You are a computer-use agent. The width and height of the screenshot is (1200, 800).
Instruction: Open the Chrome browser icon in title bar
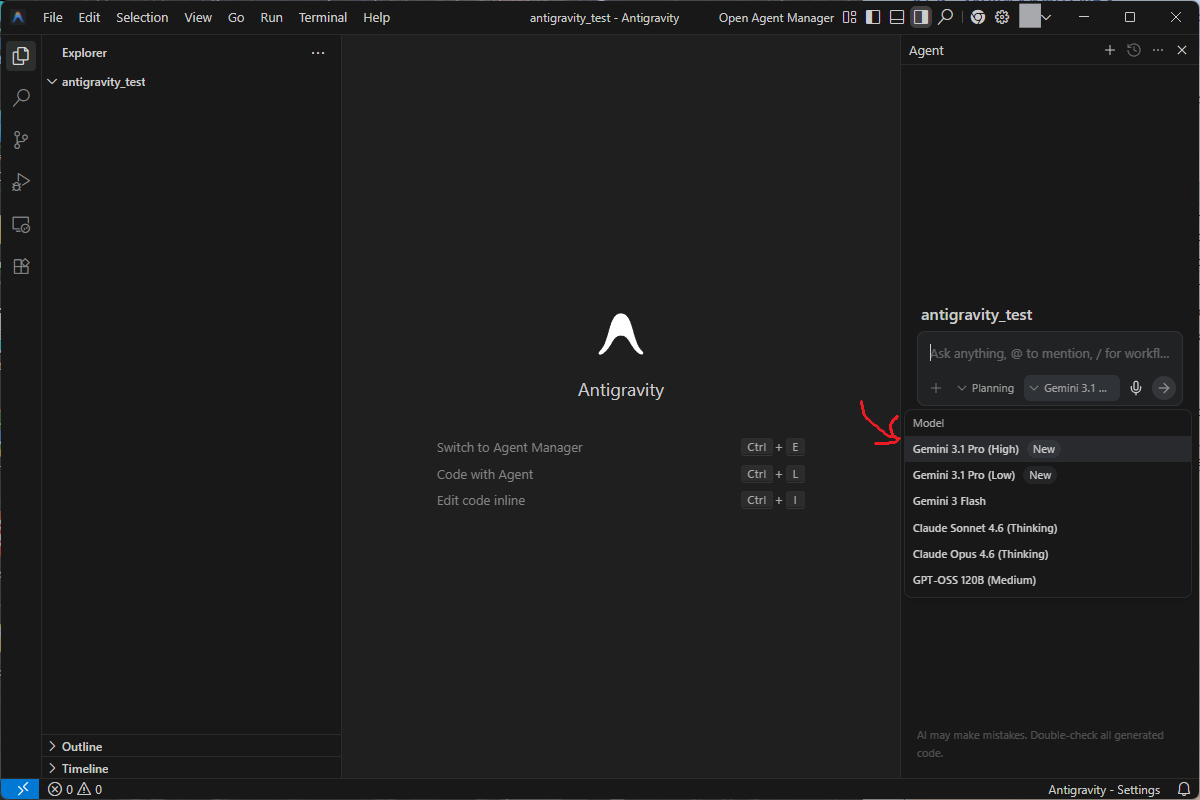click(977, 17)
